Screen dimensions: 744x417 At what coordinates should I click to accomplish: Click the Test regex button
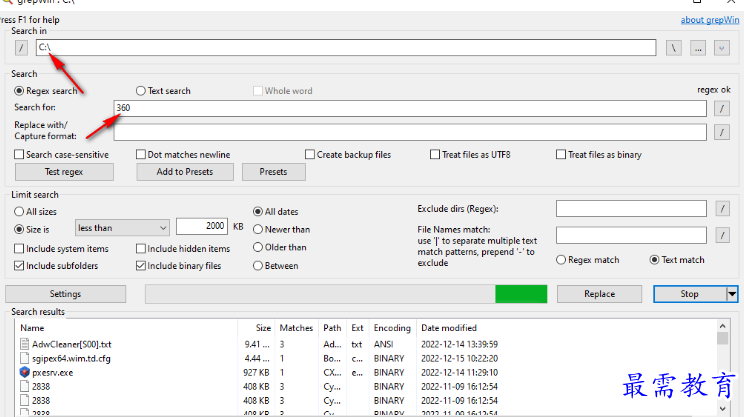coord(65,172)
